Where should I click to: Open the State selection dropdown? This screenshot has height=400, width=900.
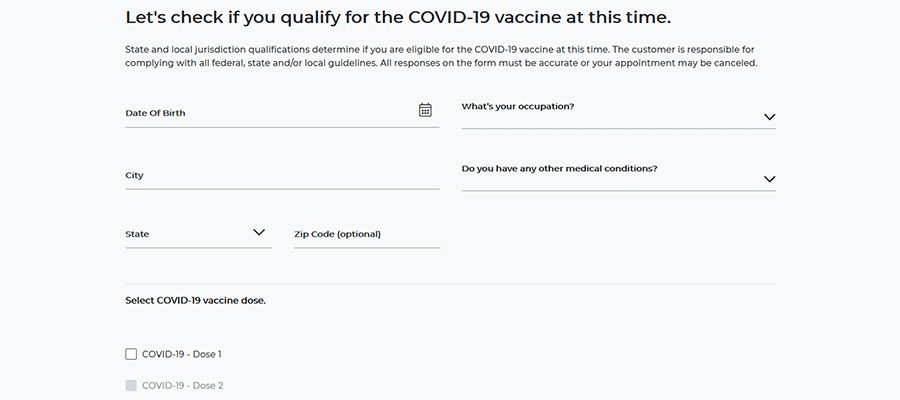click(190, 234)
